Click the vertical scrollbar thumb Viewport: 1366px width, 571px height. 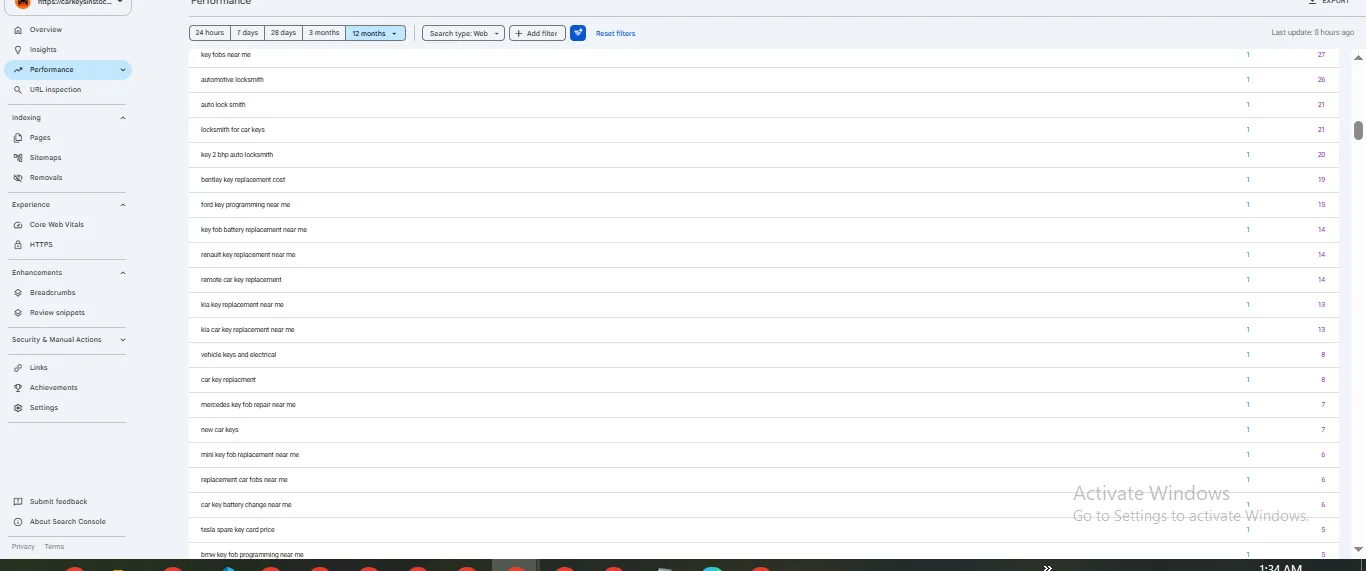1359,131
